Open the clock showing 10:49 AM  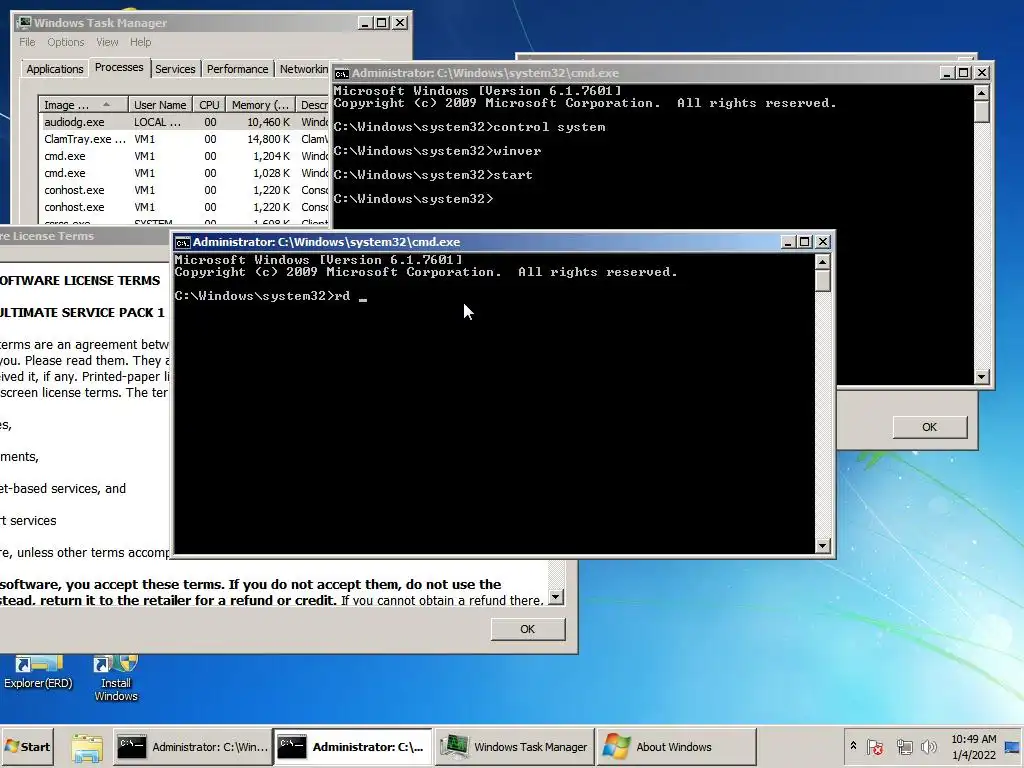[x=974, y=746]
